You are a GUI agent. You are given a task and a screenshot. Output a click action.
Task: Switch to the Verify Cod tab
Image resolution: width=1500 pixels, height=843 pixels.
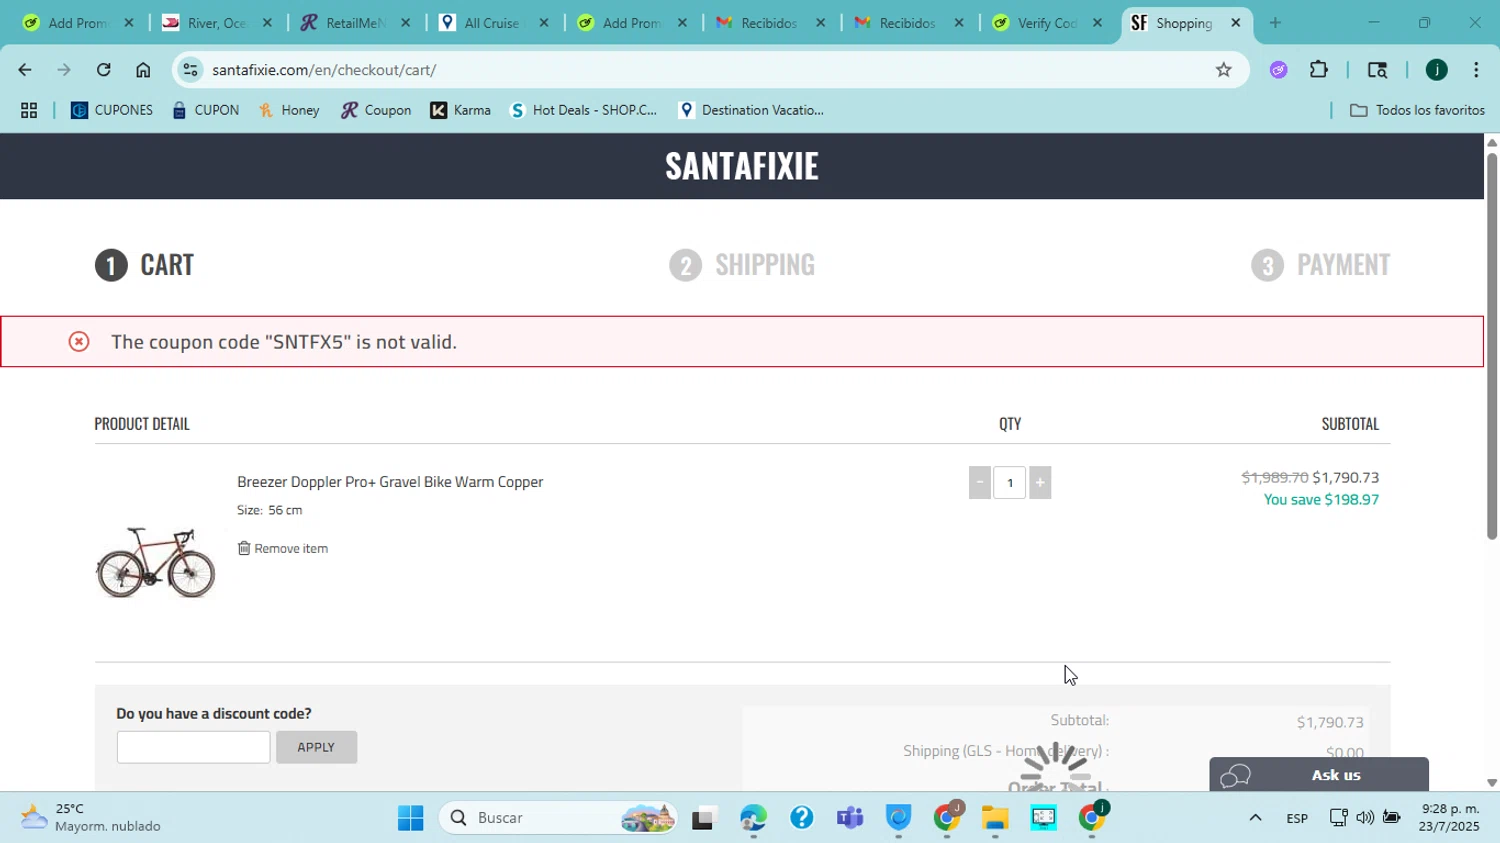pos(1046,23)
